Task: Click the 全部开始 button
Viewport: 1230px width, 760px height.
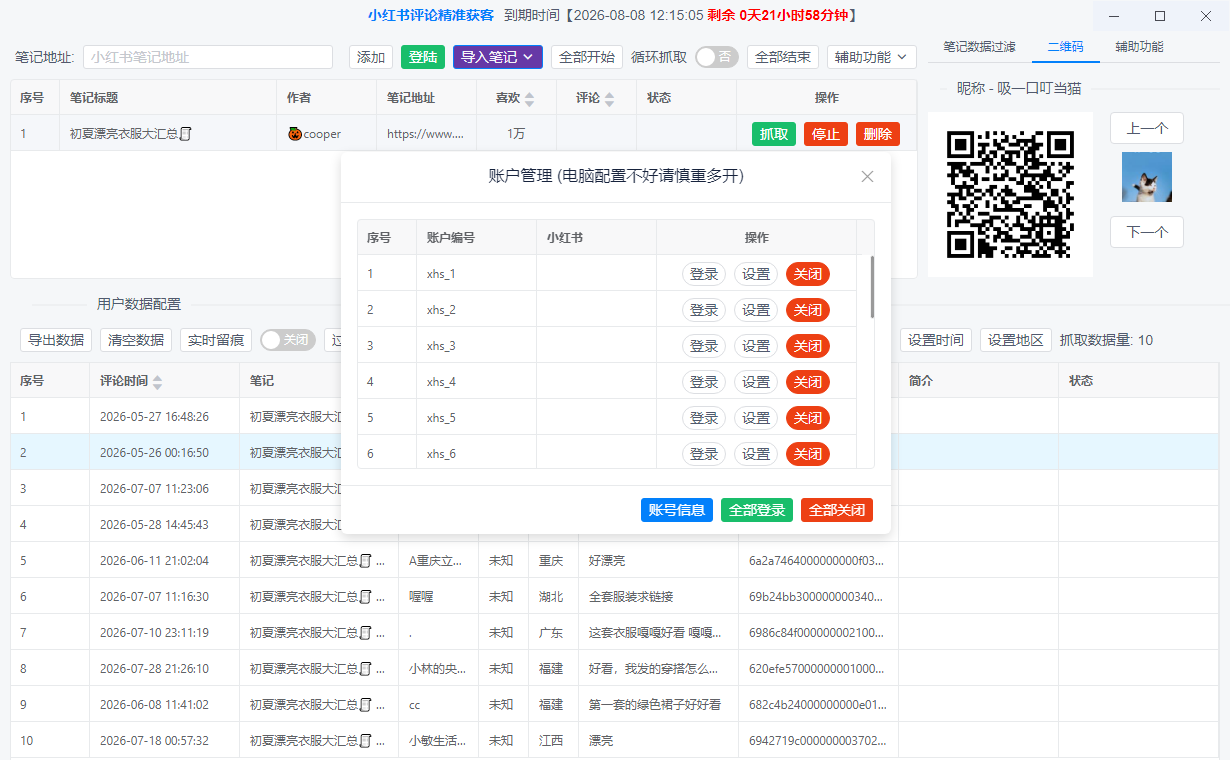Action: click(x=587, y=57)
